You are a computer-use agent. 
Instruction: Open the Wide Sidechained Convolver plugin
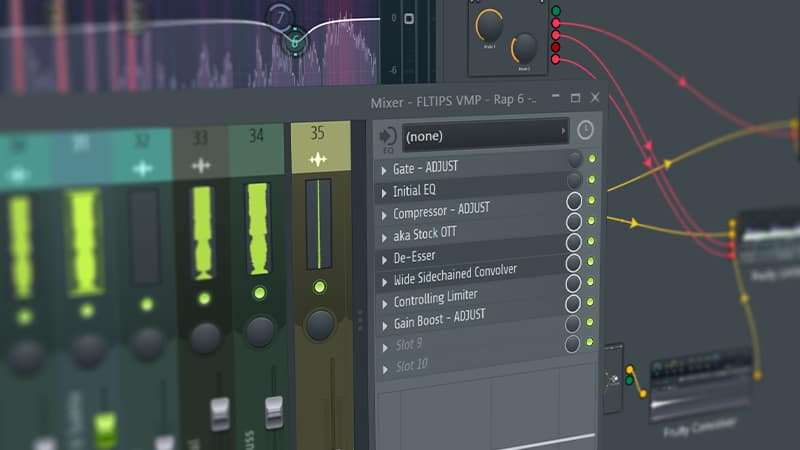pyautogui.click(x=456, y=275)
